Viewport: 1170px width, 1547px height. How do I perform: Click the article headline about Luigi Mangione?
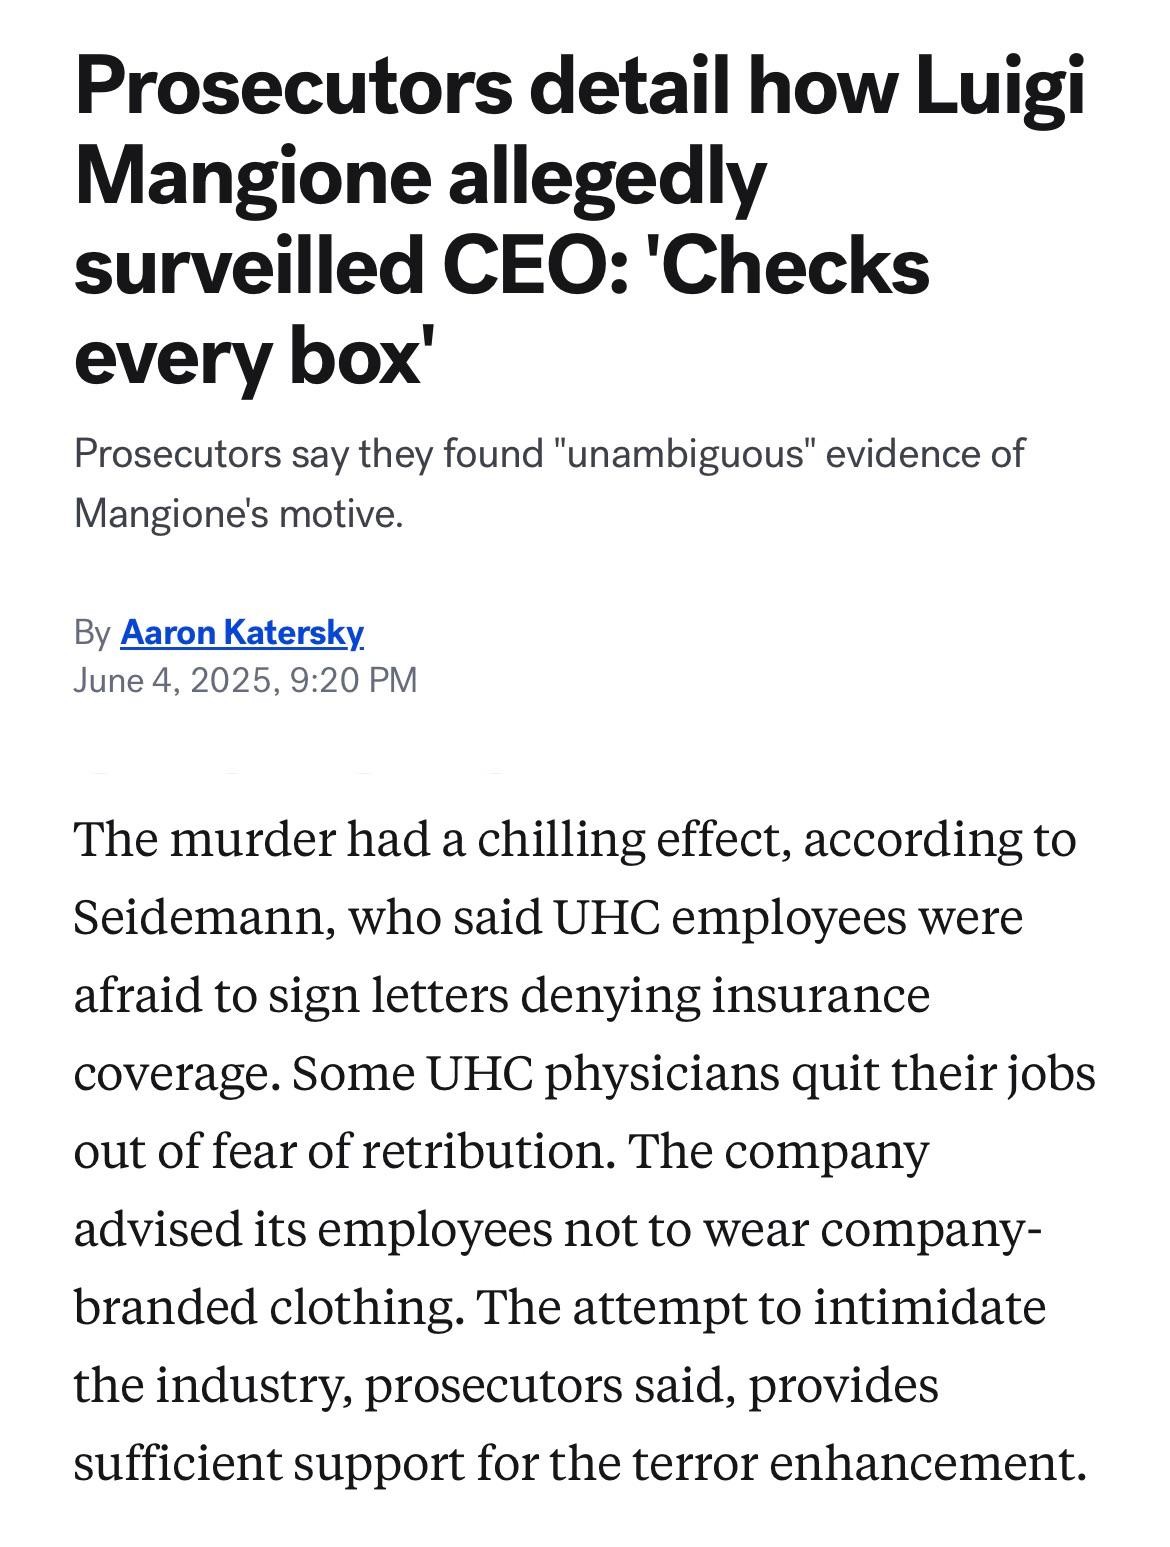coord(580,220)
